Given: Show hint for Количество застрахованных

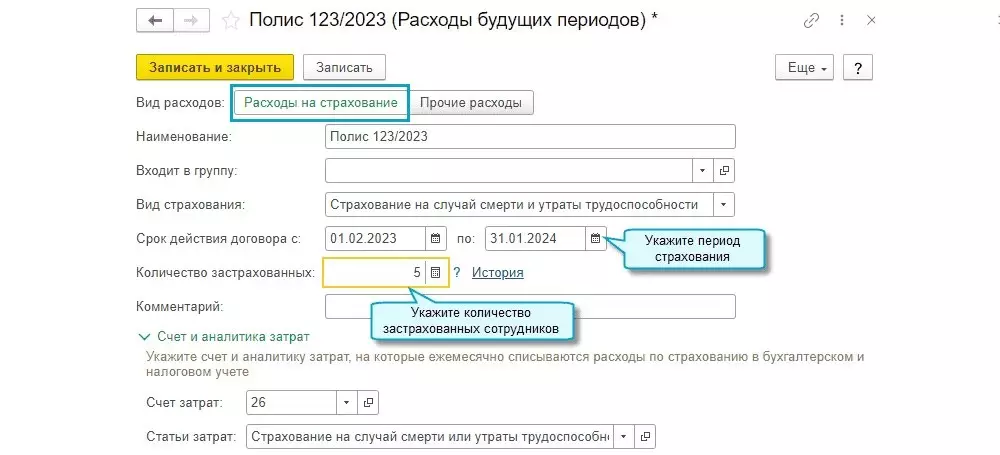Looking at the screenshot, I should point(457,272).
